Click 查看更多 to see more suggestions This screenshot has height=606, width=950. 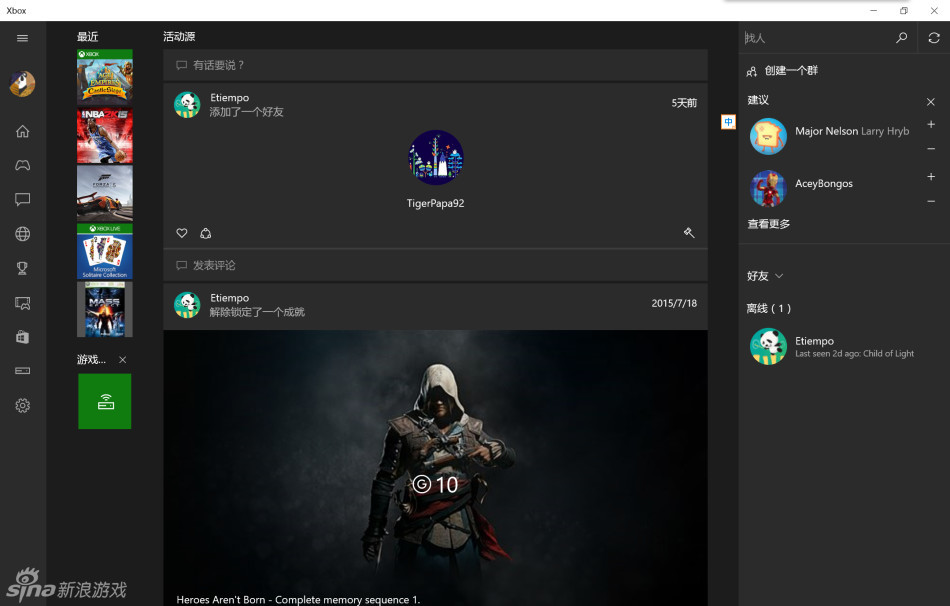(769, 224)
